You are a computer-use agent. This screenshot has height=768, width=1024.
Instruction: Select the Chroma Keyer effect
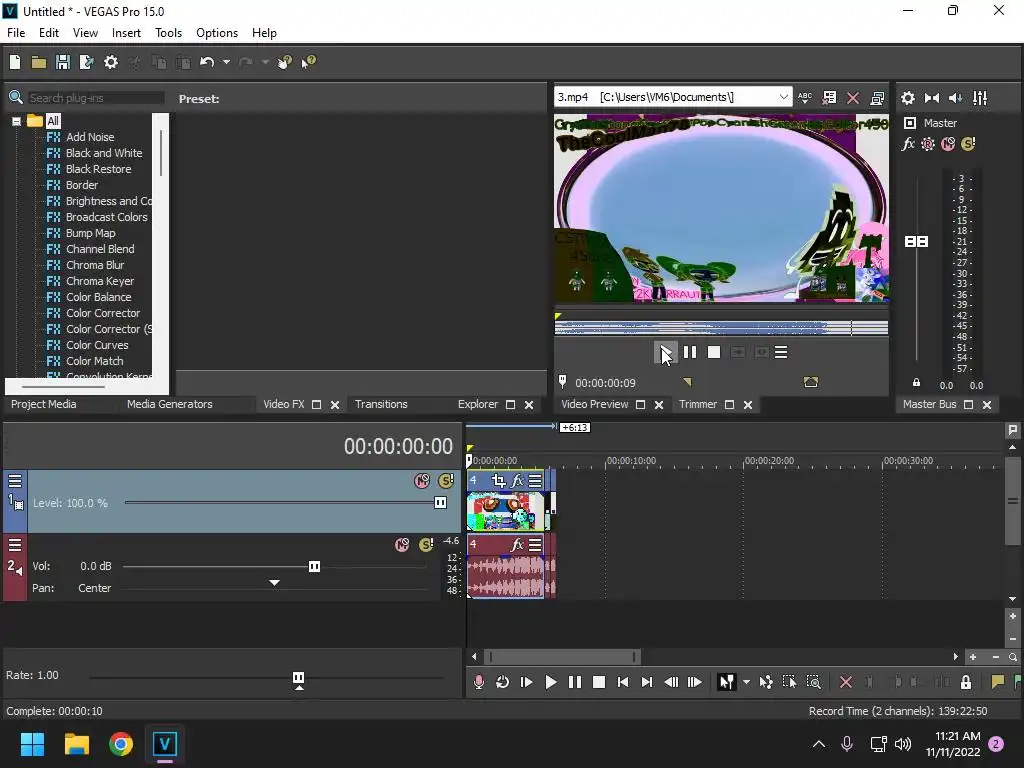(99, 281)
